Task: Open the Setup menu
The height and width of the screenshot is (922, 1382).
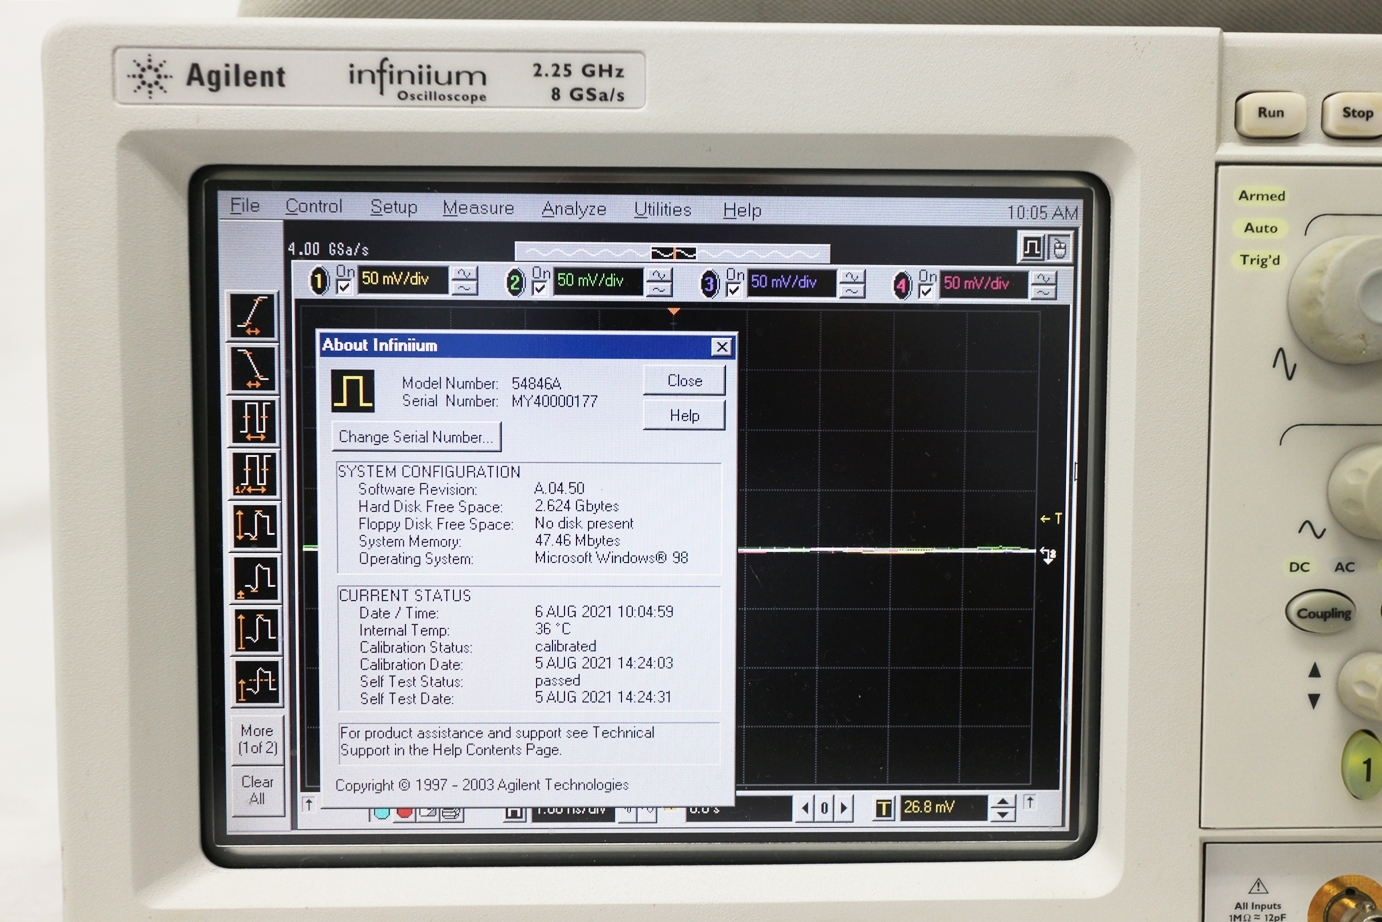Action: click(x=394, y=207)
